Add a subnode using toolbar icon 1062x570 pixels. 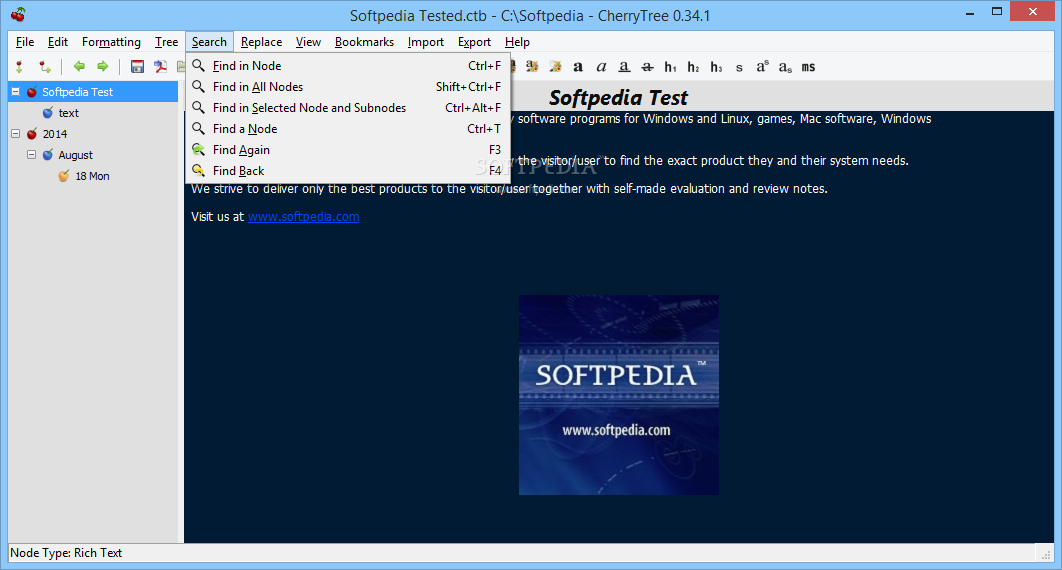pos(45,66)
